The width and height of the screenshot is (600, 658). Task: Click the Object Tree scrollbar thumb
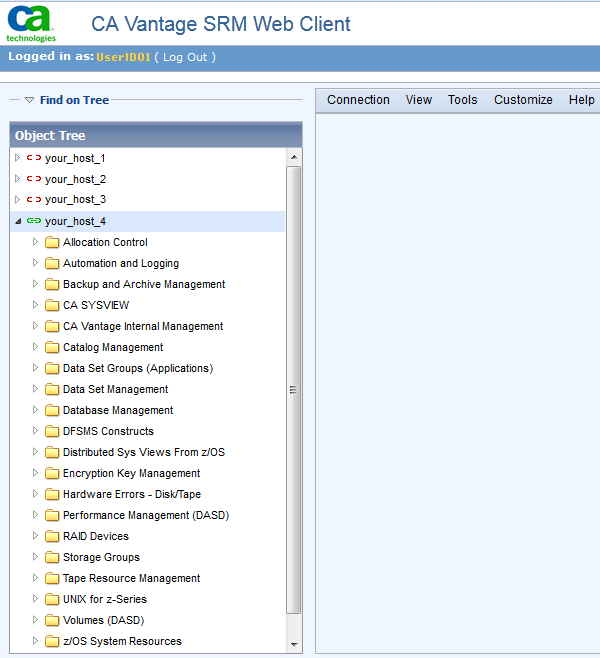[x=294, y=390]
